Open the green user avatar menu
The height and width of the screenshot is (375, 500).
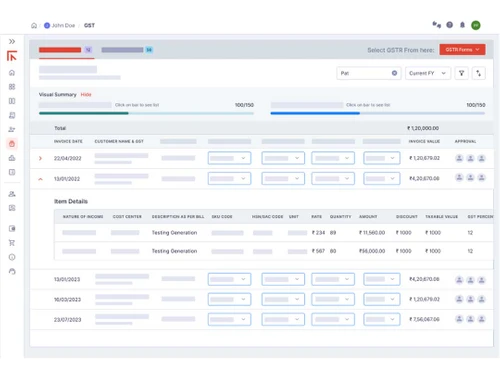(x=476, y=25)
